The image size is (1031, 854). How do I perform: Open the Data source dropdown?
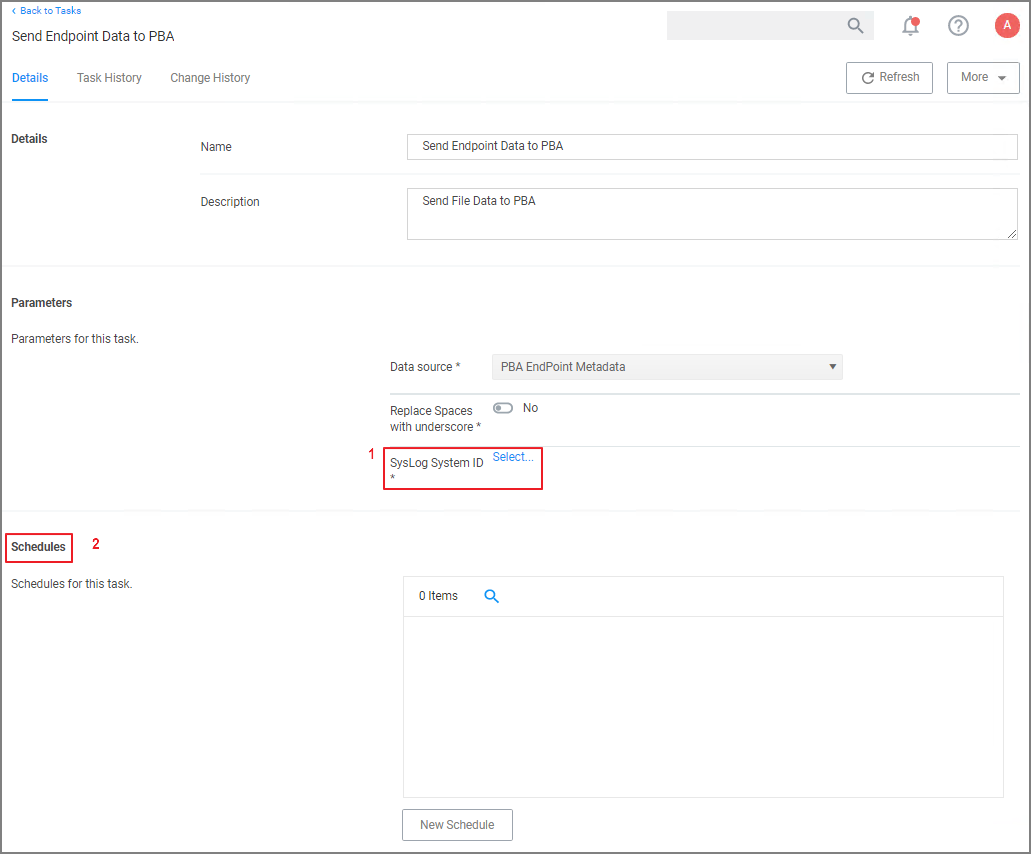coord(667,367)
